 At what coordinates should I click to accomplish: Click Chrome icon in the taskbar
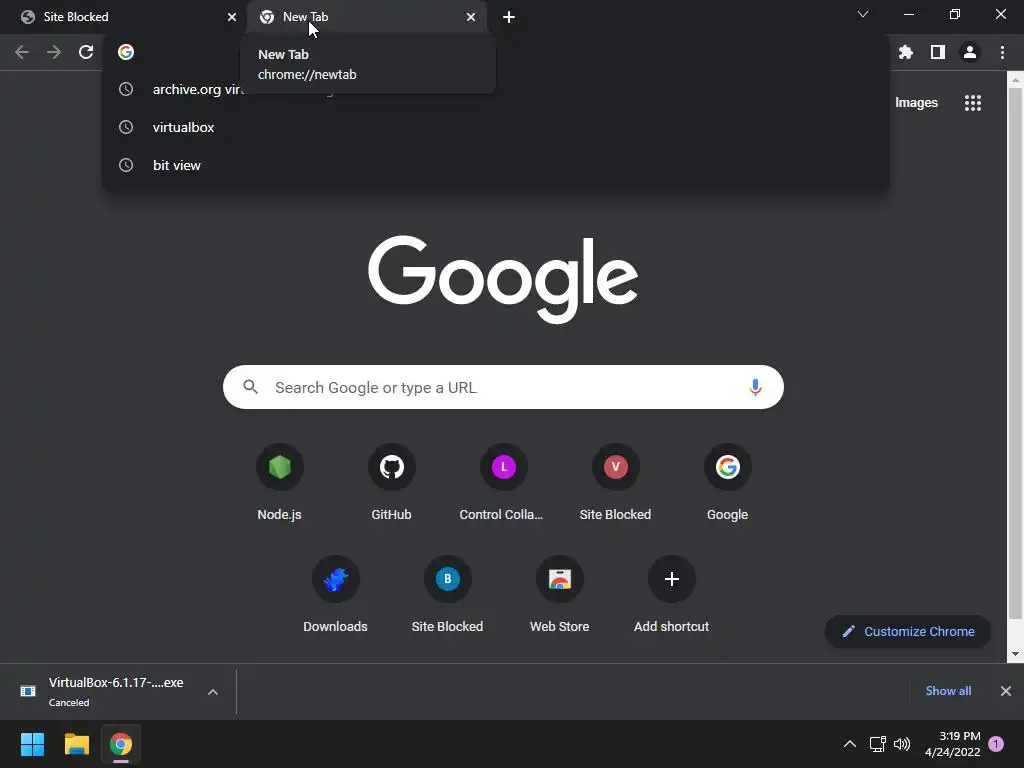click(121, 744)
